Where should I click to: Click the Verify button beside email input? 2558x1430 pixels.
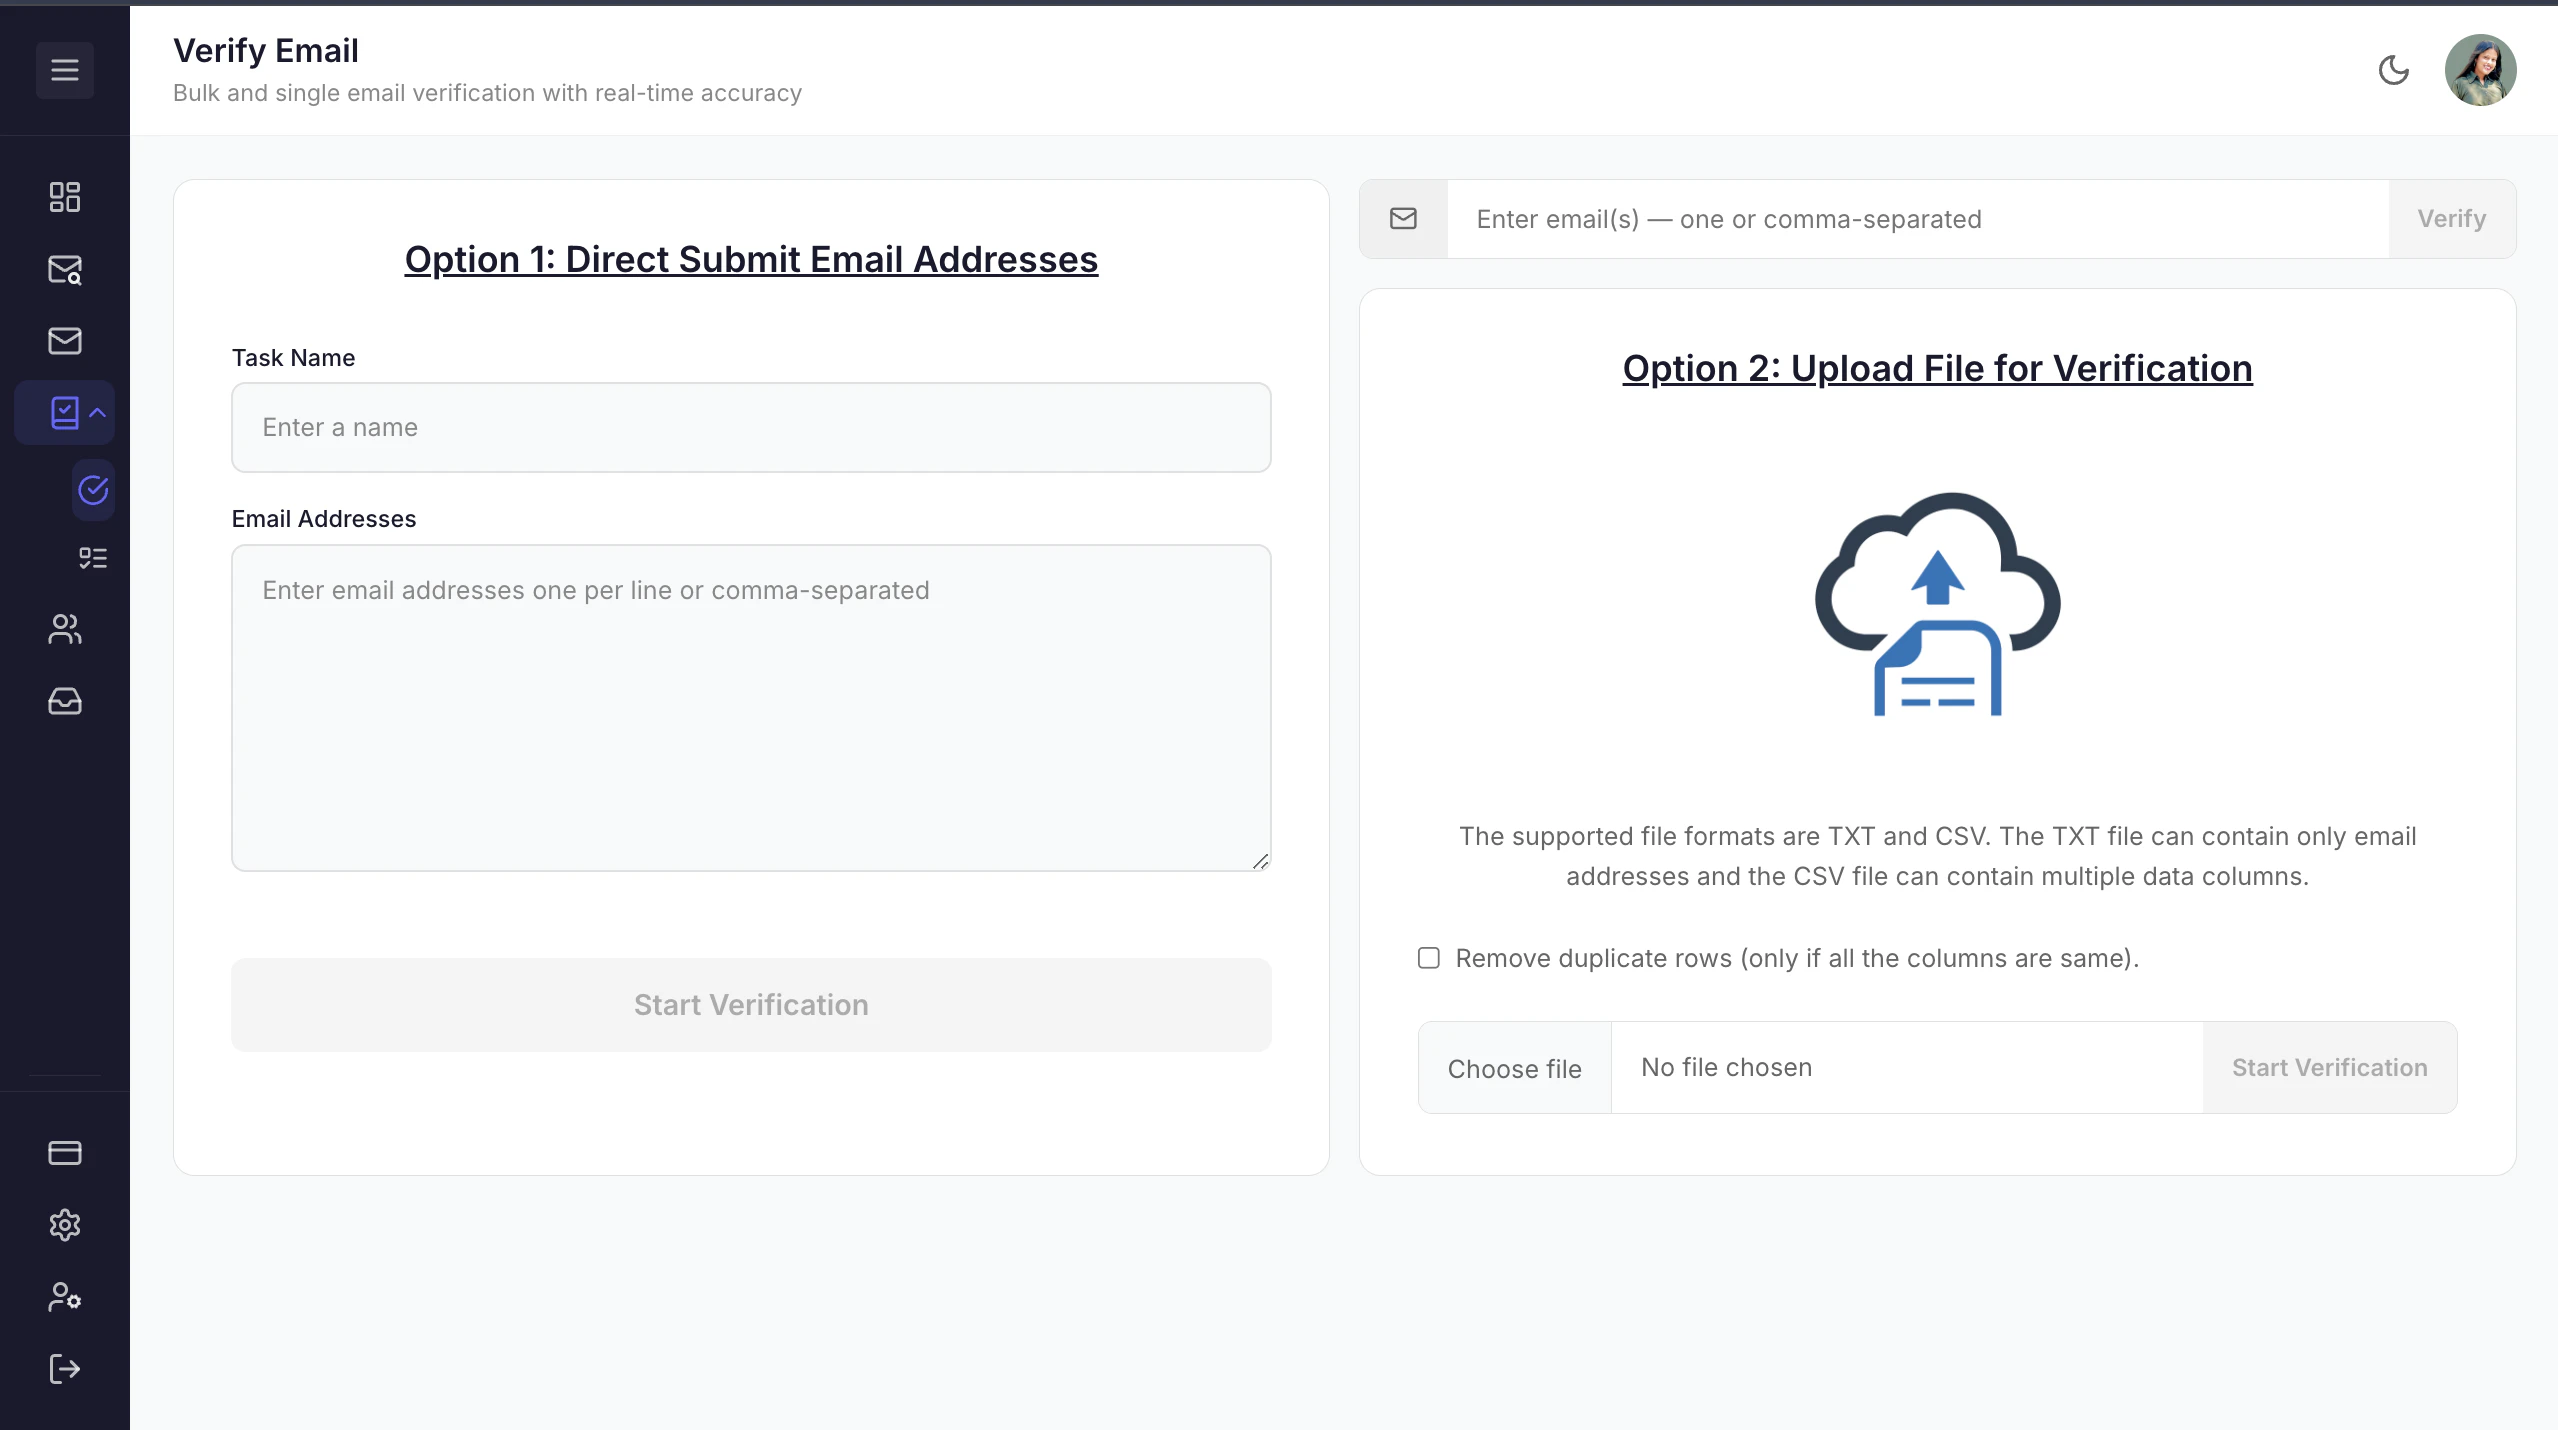point(2451,219)
